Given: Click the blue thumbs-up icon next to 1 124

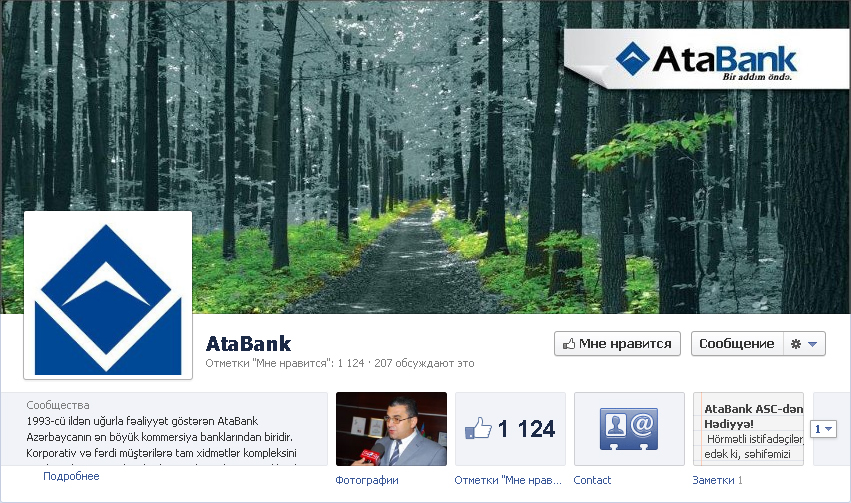Looking at the screenshot, I should click(478, 429).
